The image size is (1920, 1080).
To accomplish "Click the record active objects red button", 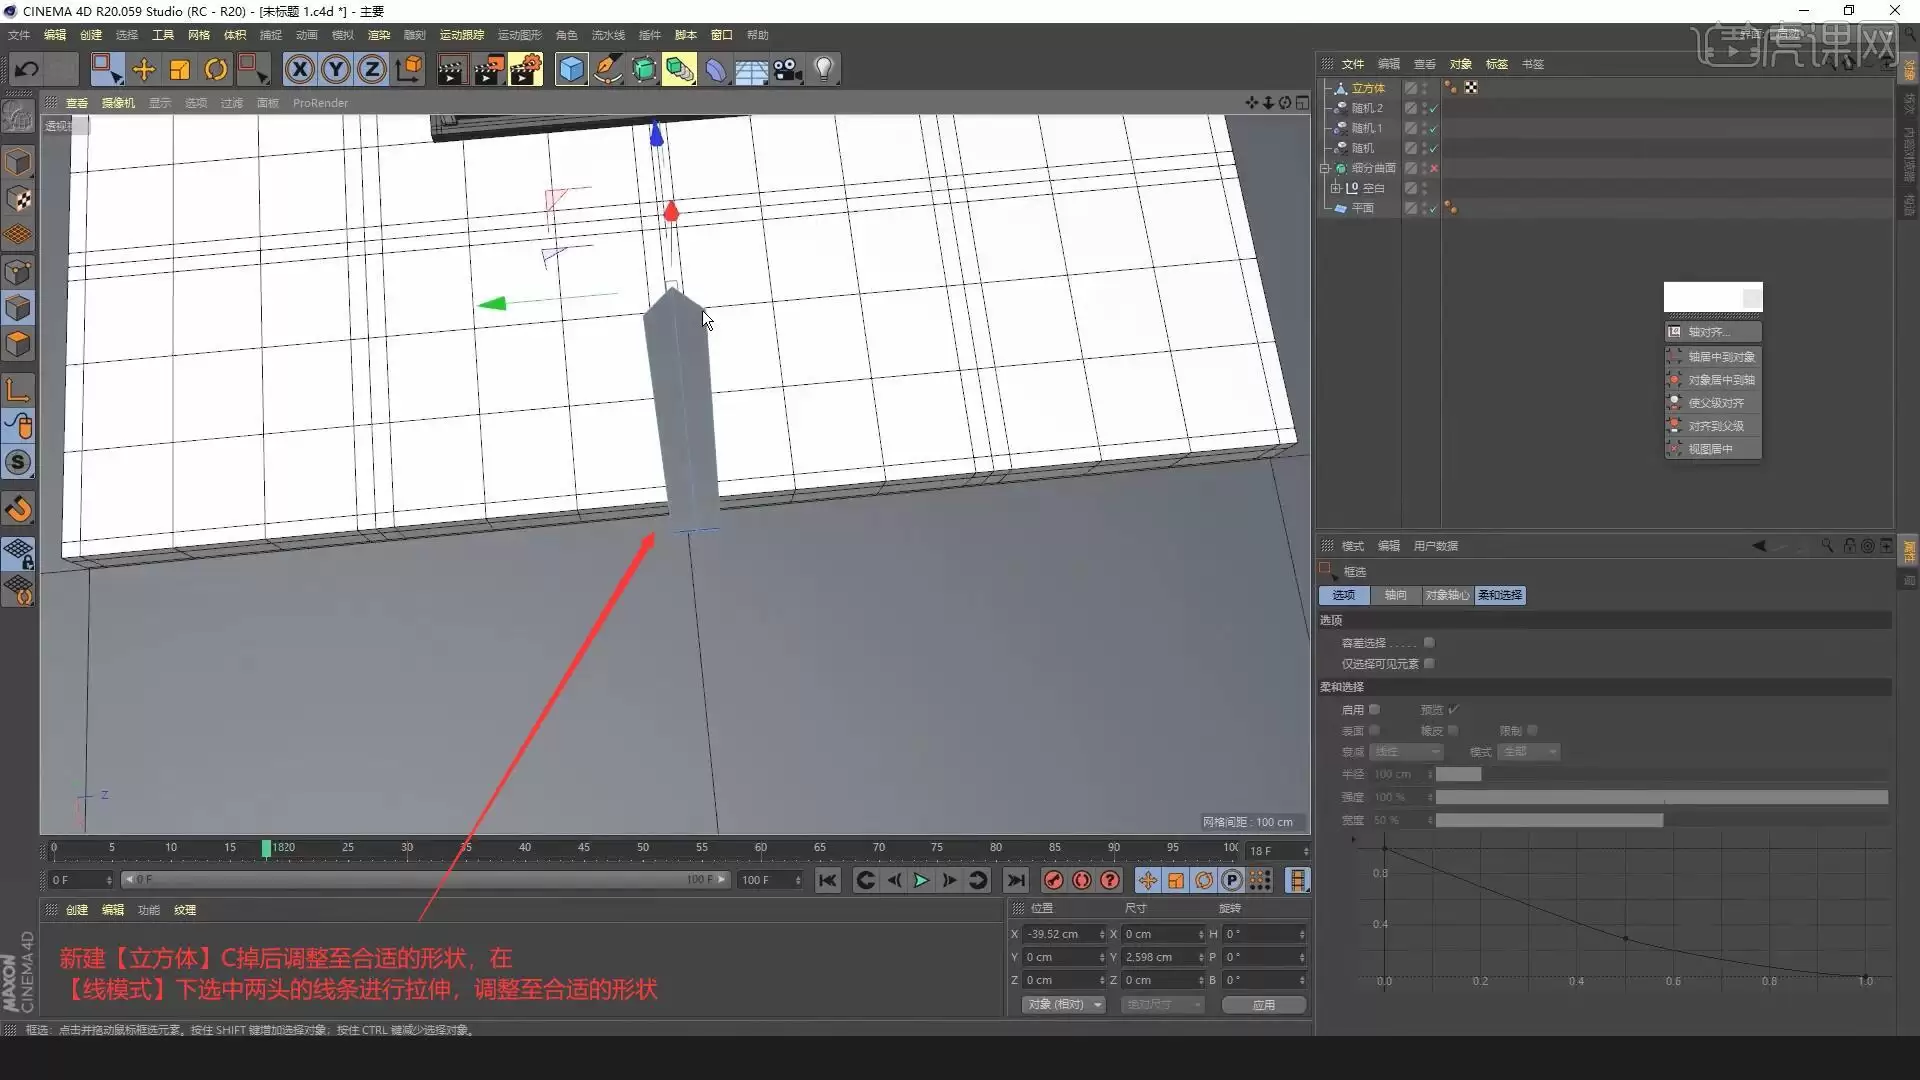I will coord(1053,880).
